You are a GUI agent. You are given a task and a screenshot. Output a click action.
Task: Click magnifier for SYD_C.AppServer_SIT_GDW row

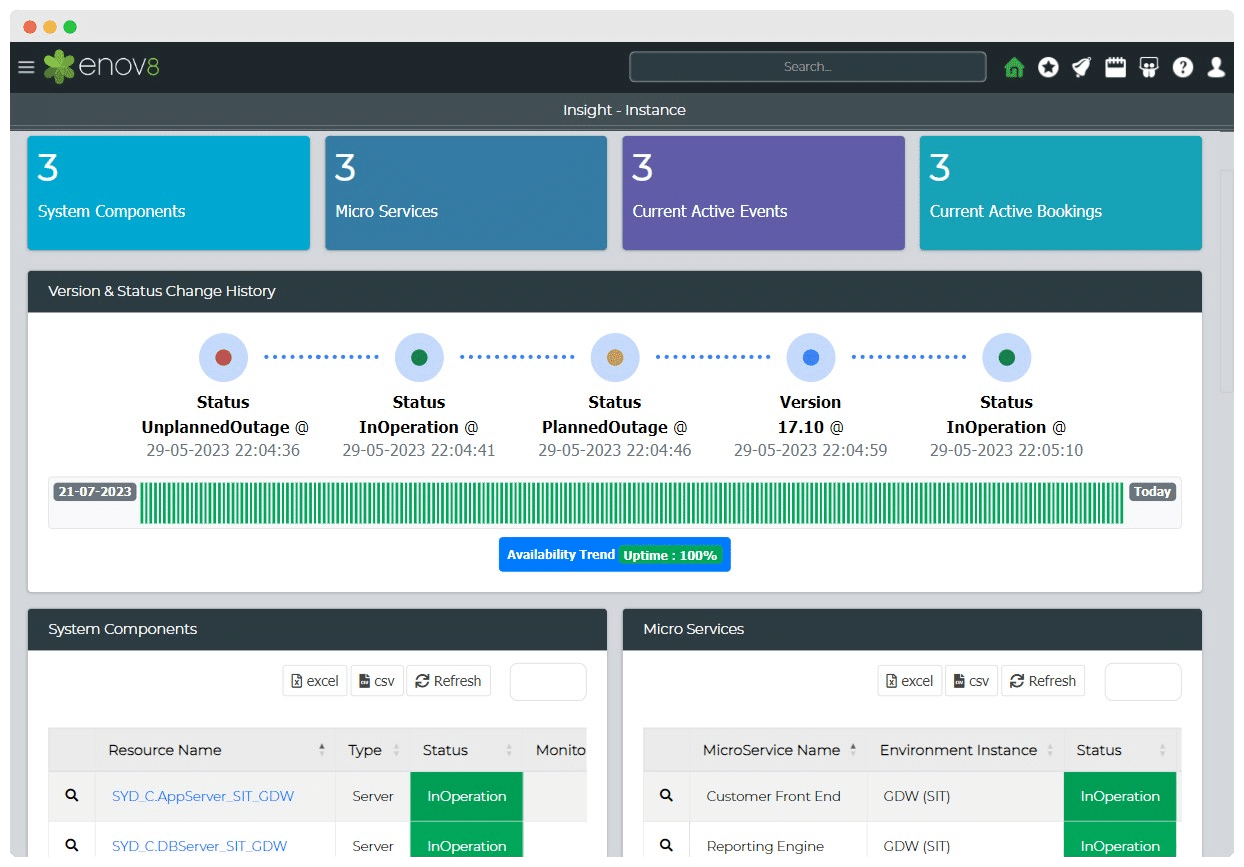point(72,796)
